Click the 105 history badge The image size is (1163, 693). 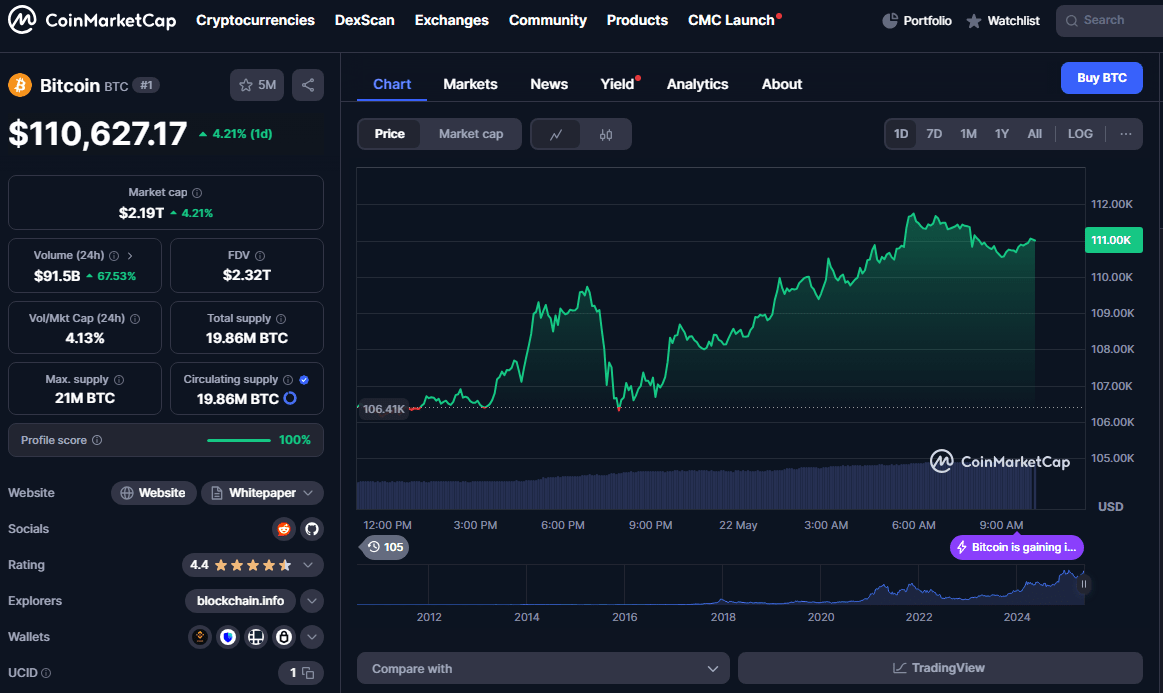[x=385, y=548]
